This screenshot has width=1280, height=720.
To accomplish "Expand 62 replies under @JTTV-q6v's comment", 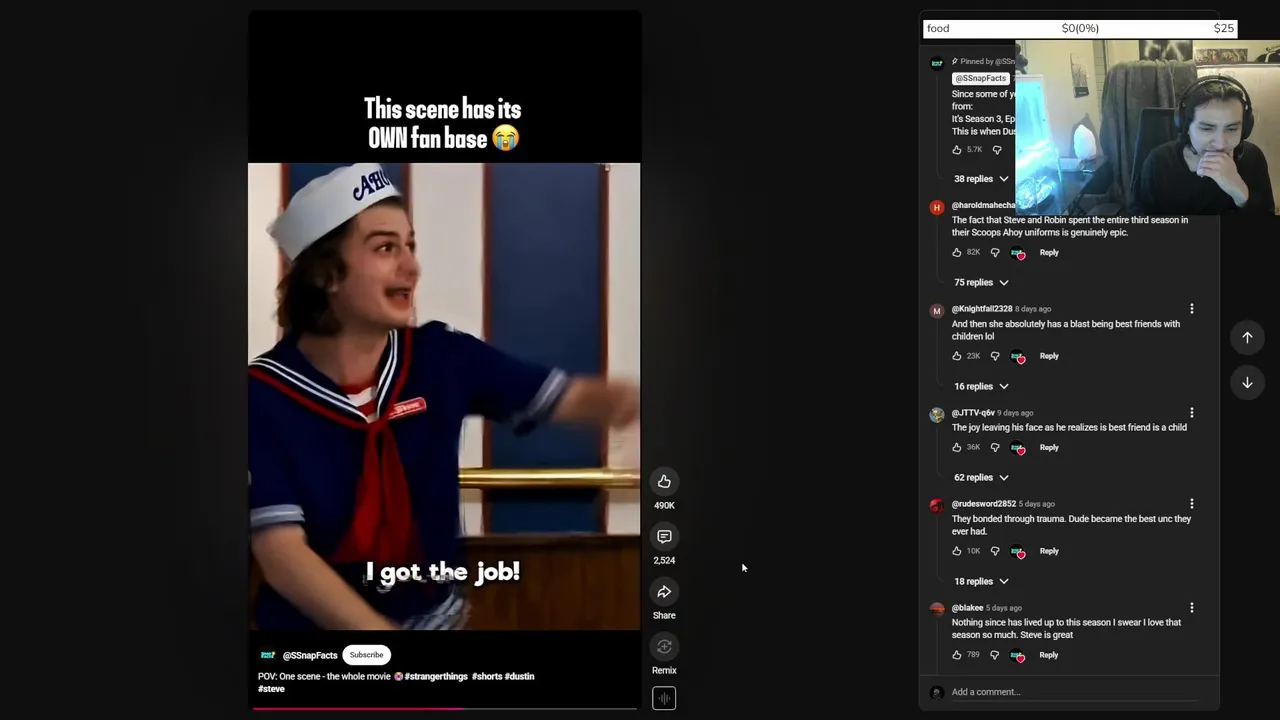I will click(981, 478).
